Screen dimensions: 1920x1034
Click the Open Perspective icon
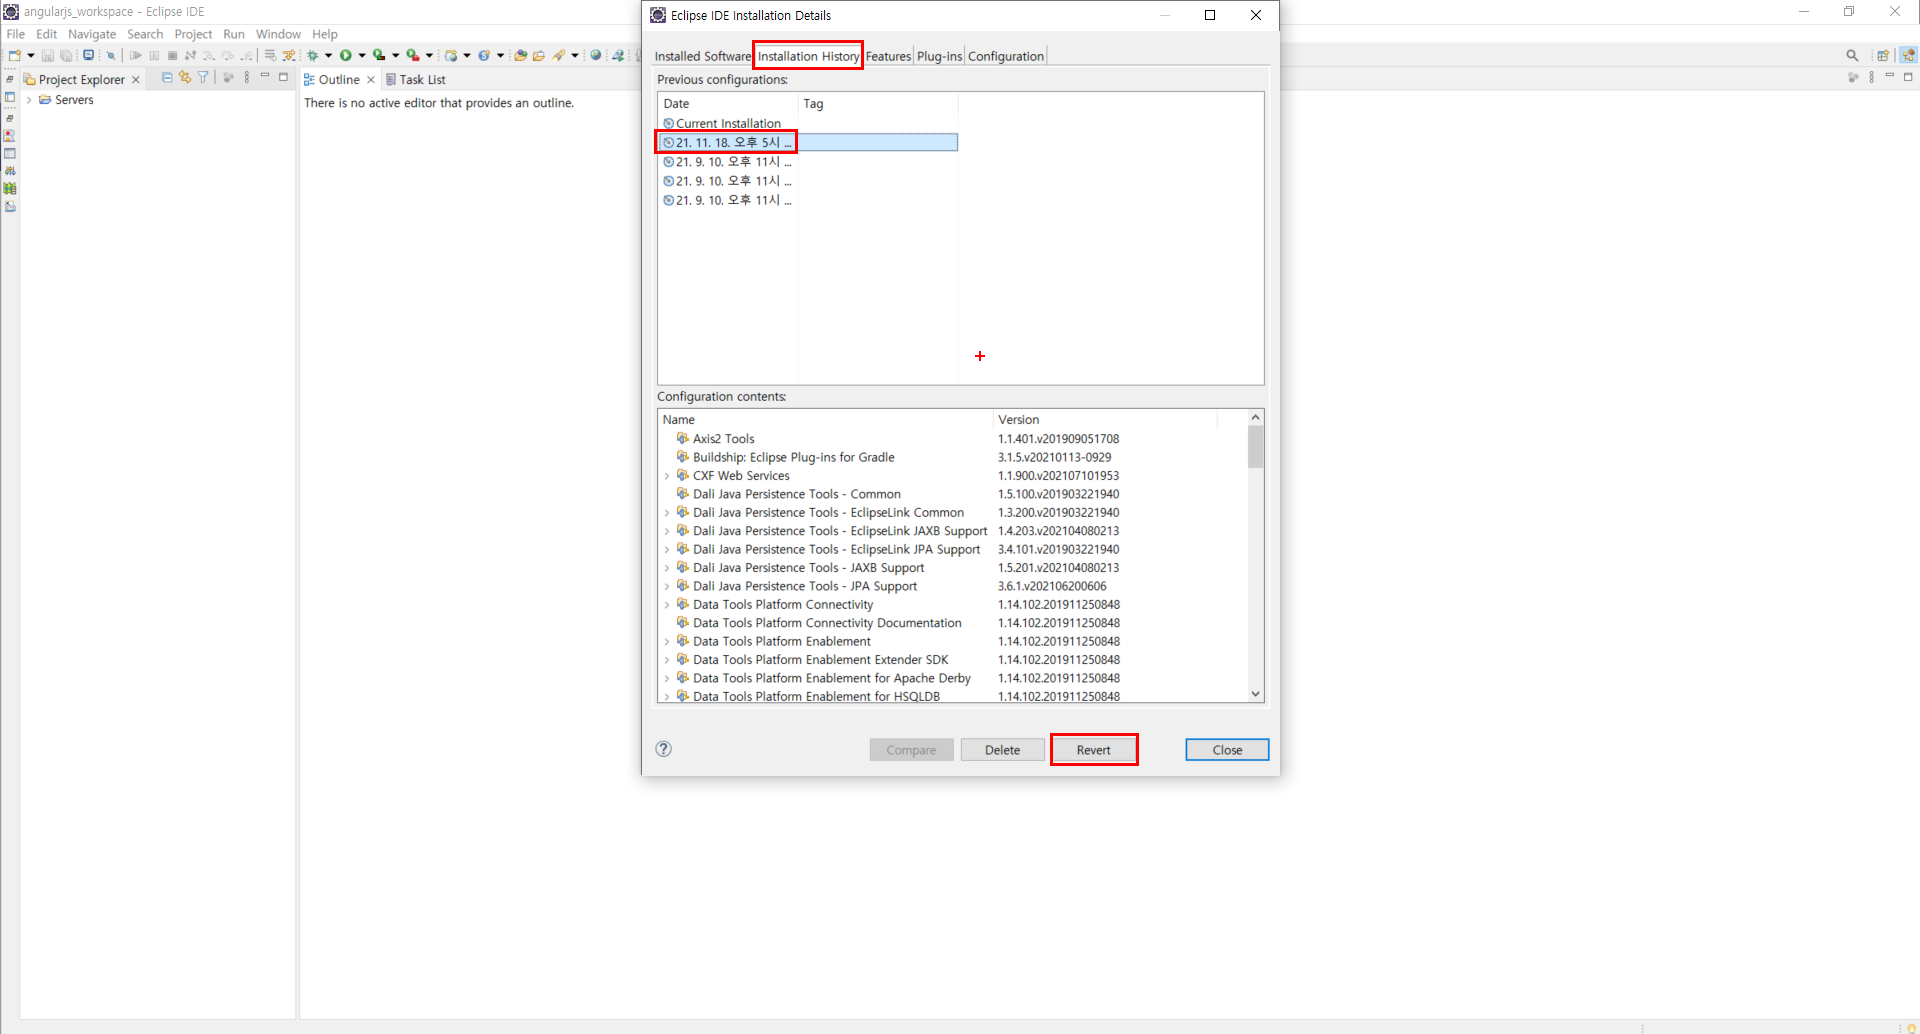1883,55
